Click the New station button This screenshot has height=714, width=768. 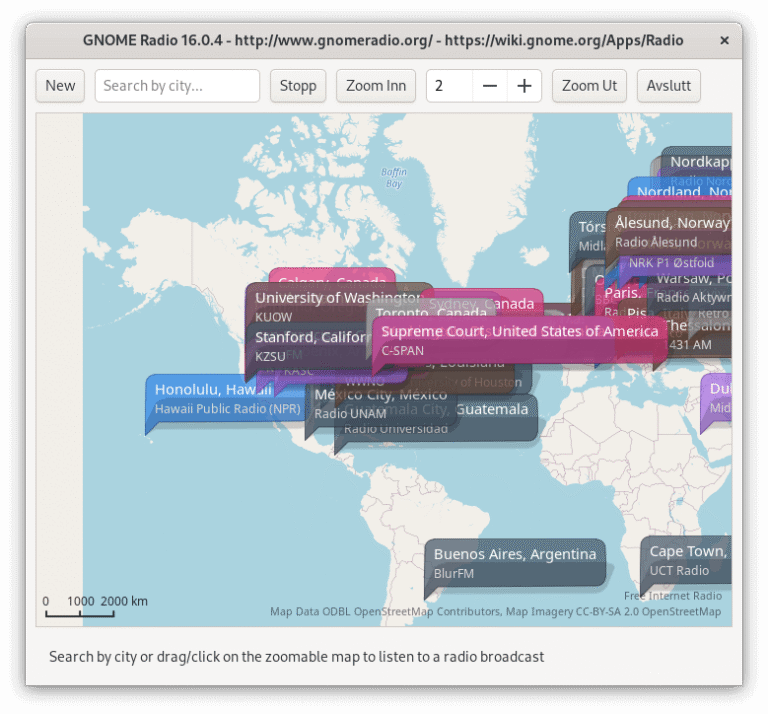(60, 86)
